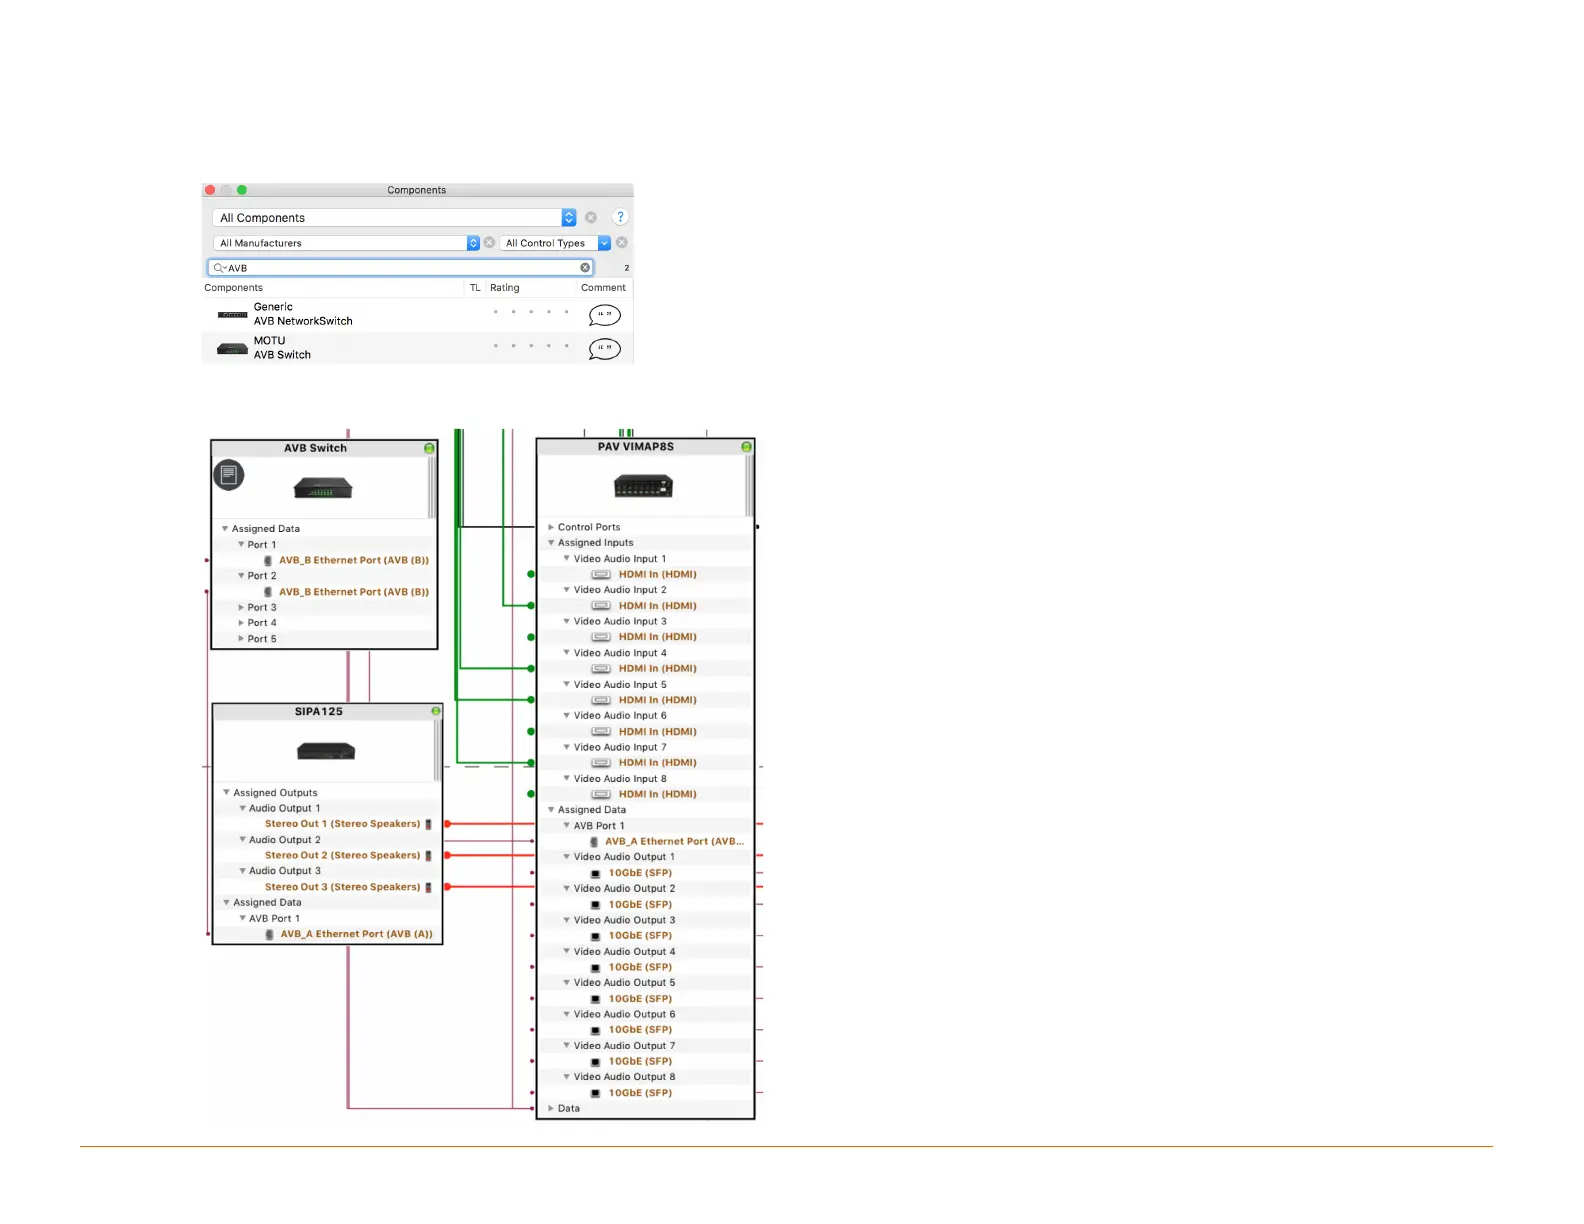The height and width of the screenshot is (1224, 1584).
Task: Open the All Manufacturers dropdown
Action: pos(346,243)
